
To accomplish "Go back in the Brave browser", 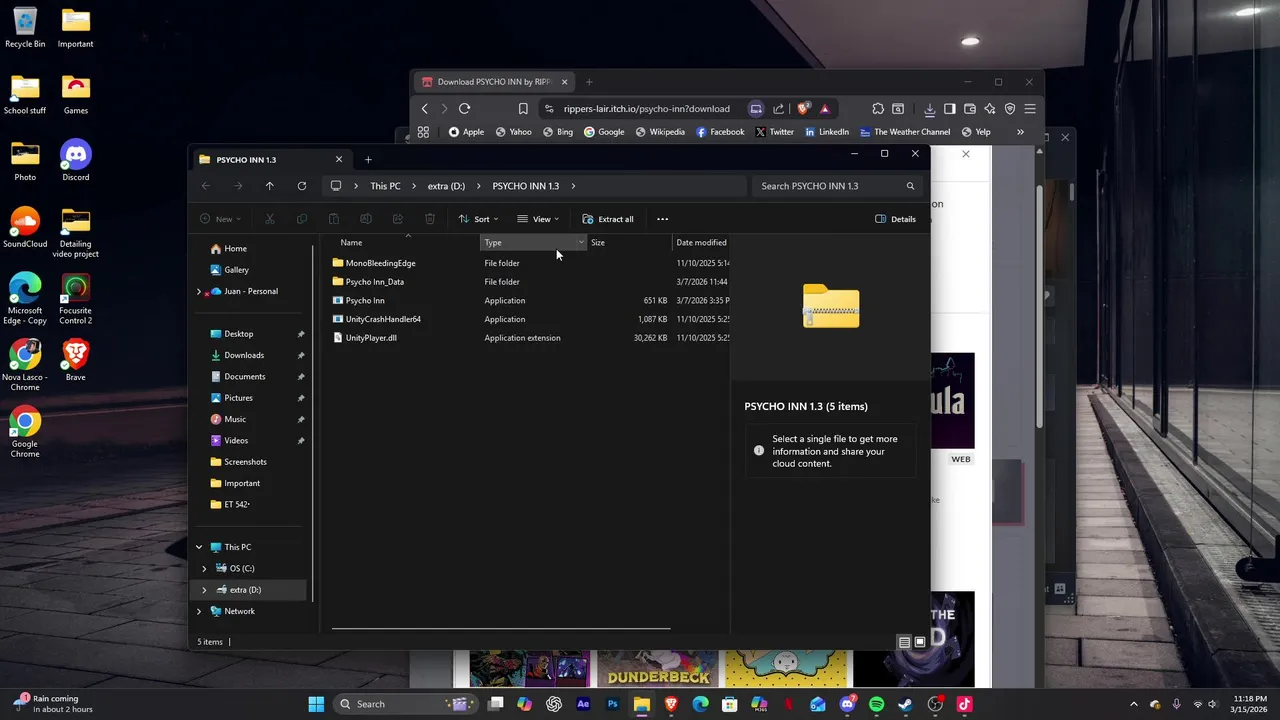I will [x=425, y=109].
